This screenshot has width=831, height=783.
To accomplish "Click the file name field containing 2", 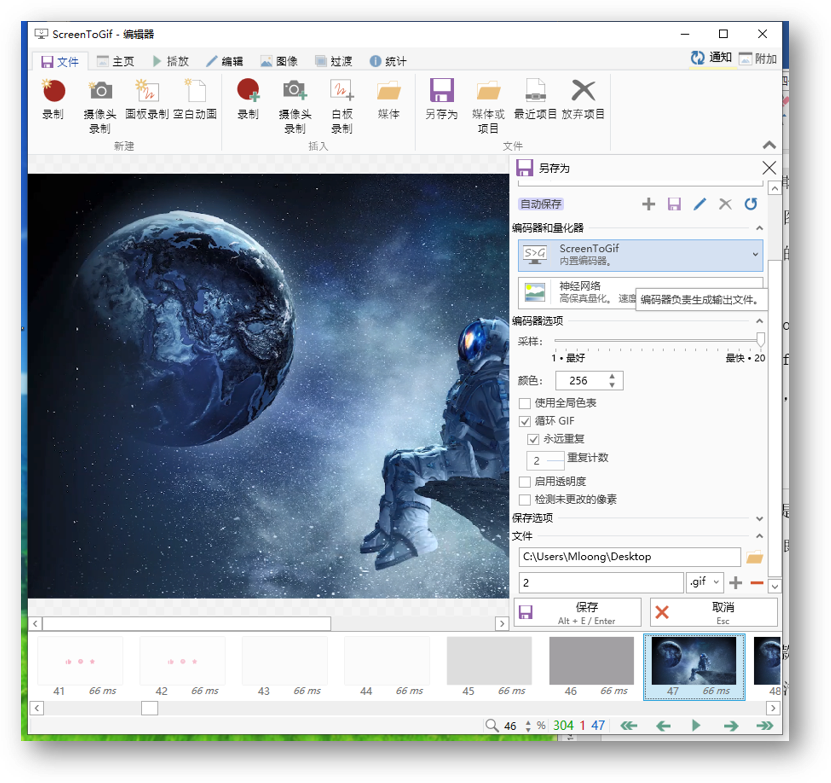I will click(x=601, y=583).
